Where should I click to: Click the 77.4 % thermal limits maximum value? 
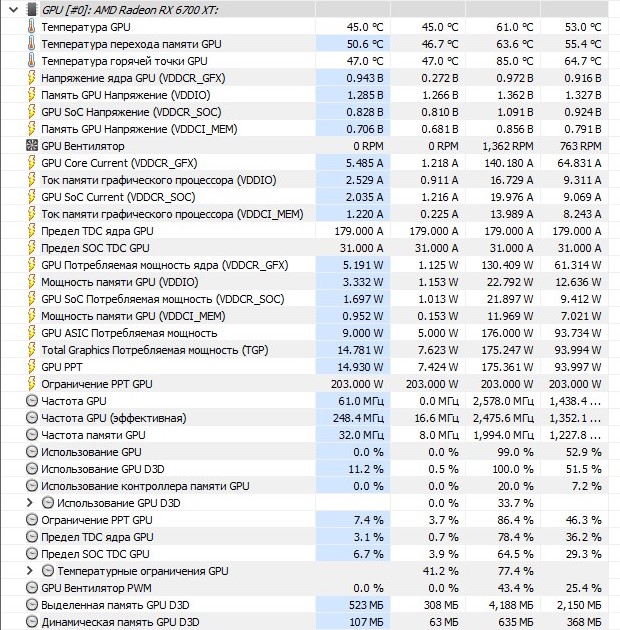516,571
